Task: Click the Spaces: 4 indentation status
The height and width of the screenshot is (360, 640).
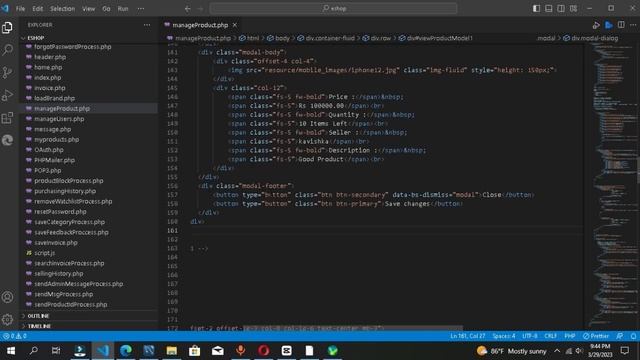Action: [504, 336]
